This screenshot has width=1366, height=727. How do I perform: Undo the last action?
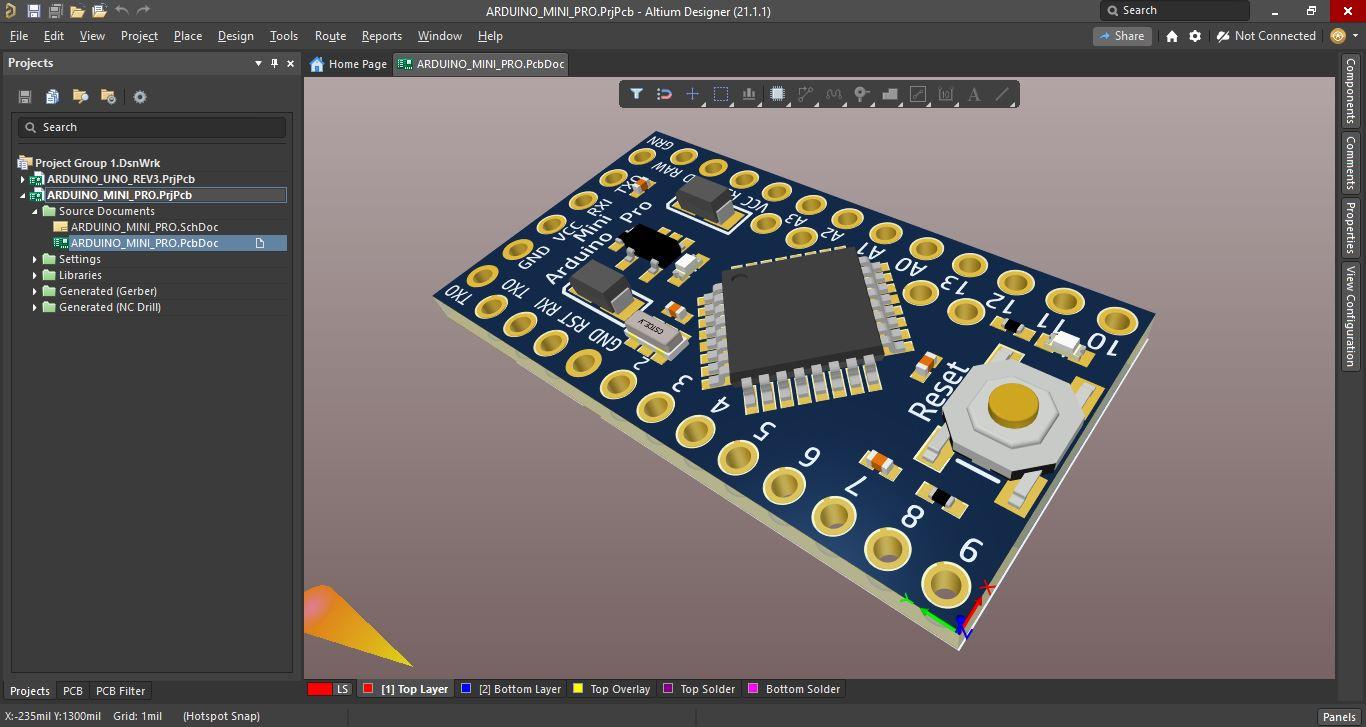coord(122,11)
